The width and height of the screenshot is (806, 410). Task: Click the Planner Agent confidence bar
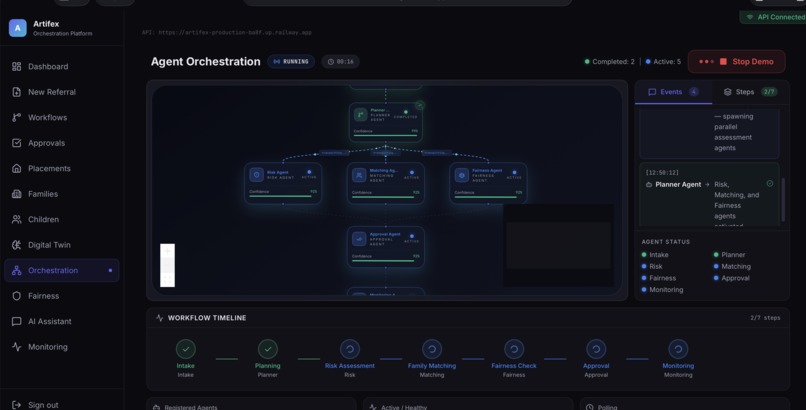point(386,136)
